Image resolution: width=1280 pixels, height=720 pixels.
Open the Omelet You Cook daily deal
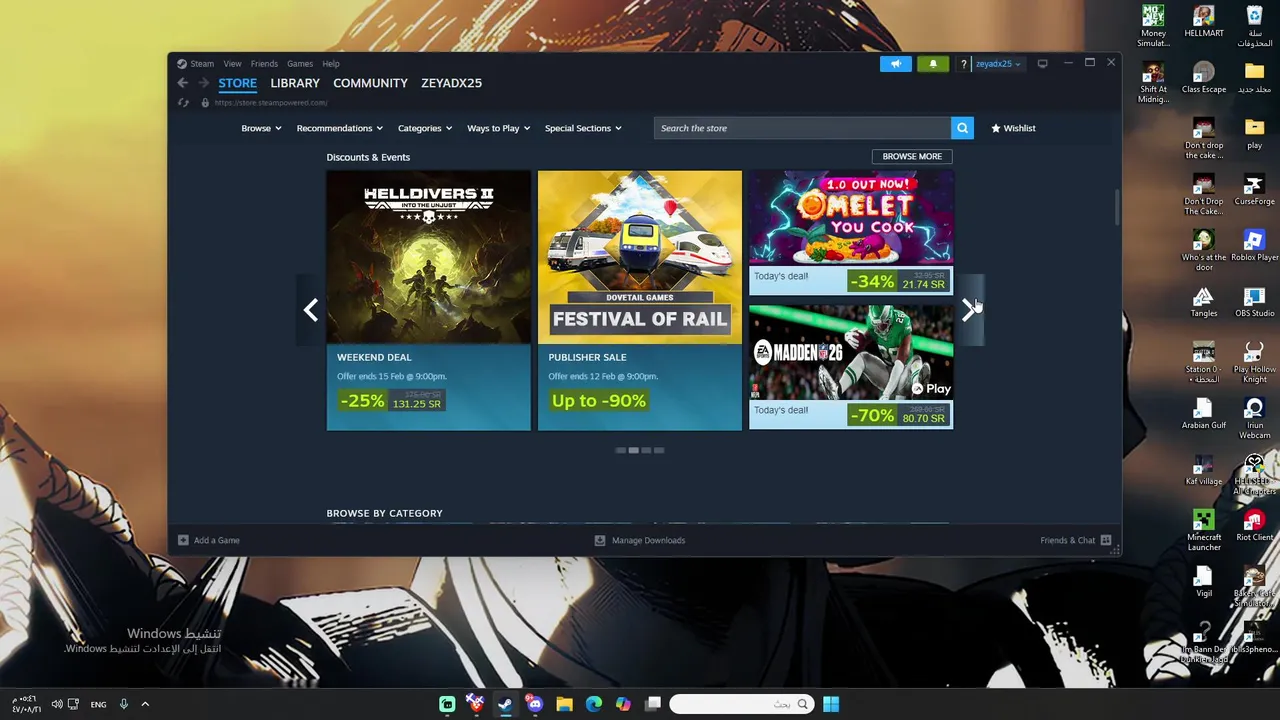(851, 233)
